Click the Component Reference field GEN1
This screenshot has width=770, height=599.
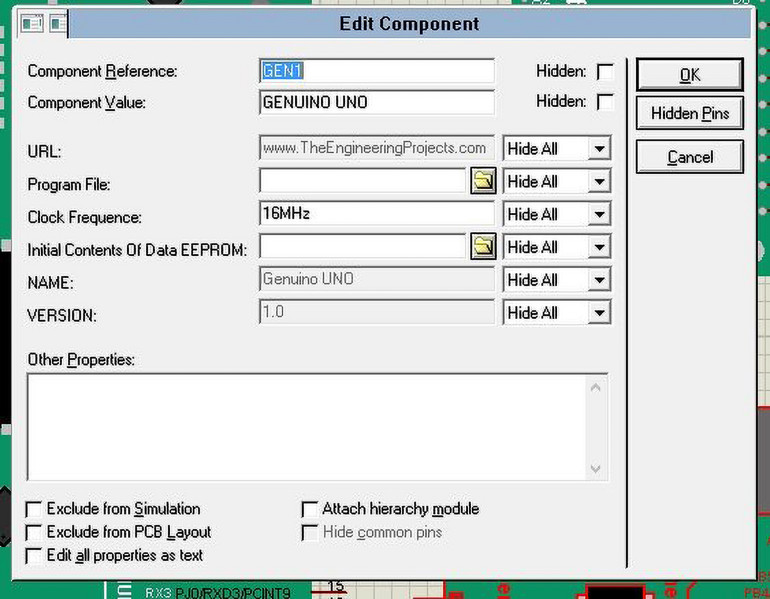click(376, 71)
